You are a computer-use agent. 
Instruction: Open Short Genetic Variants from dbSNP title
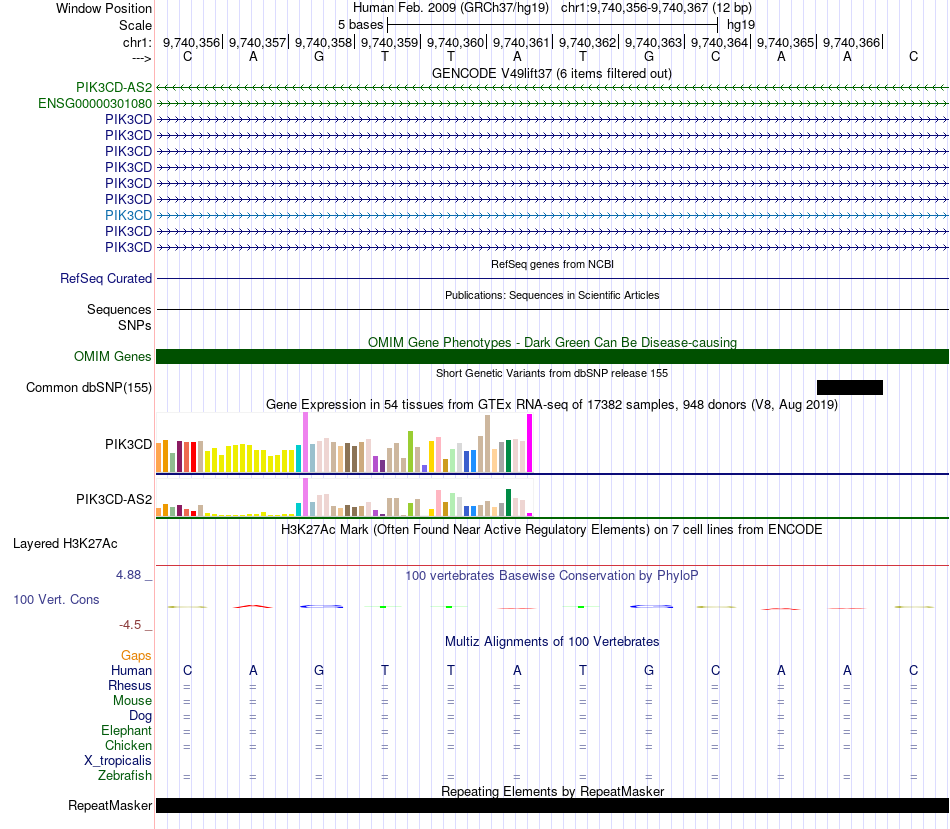coord(552,373)
